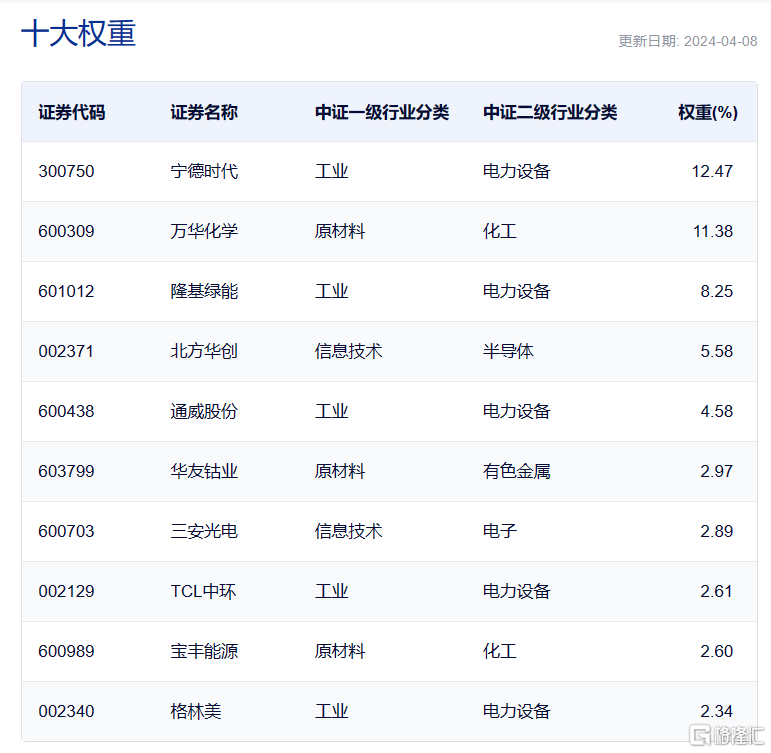Click the update date 2024-04-08
Viewport: 771px width, 753px height.
click(720, 41)
